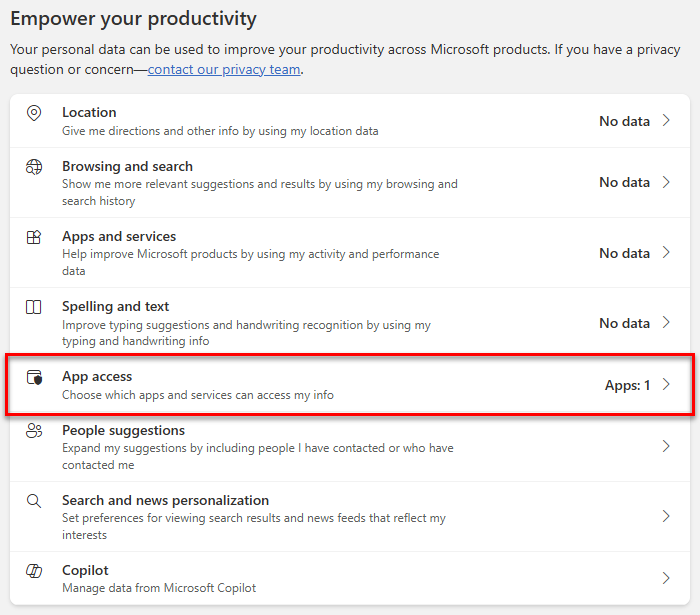Click the Apps and services grid icon
700x615 pixels.
click(34, 237)
